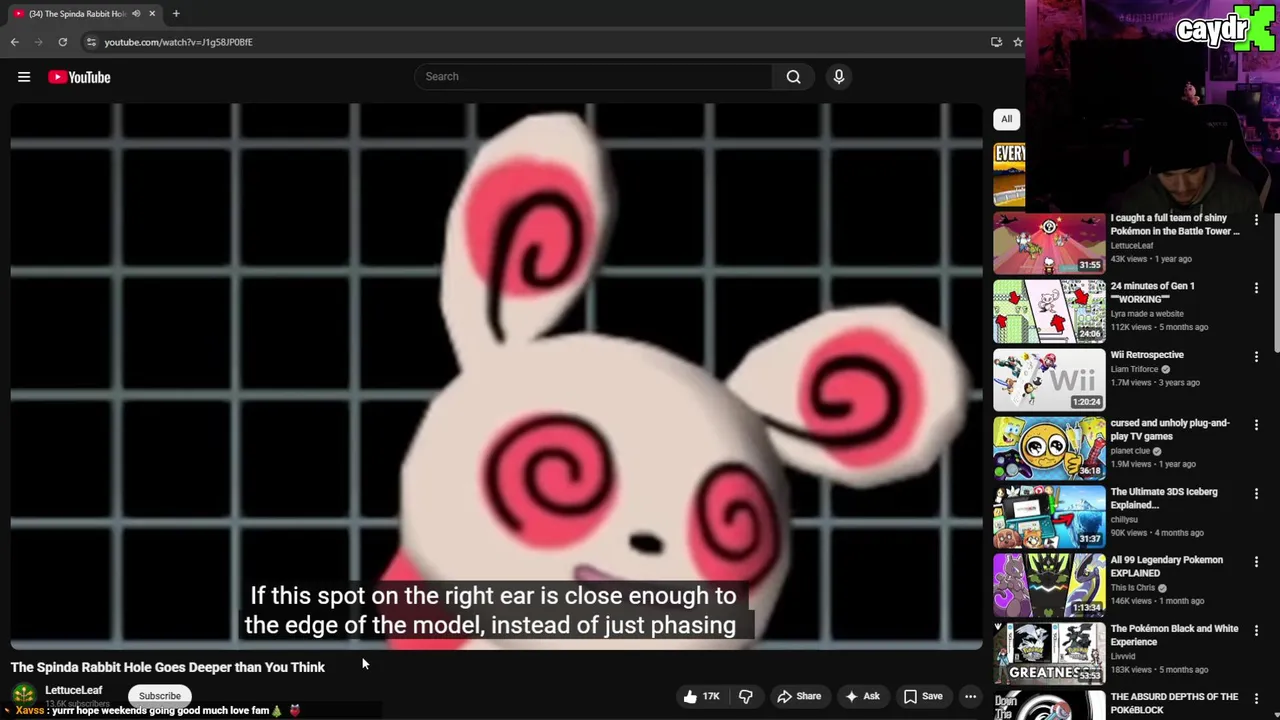Screen dimensions: 1280x720
Task: Close The Spinda Rabbit Hole browser tab
Action: click(x=152, y=14)
